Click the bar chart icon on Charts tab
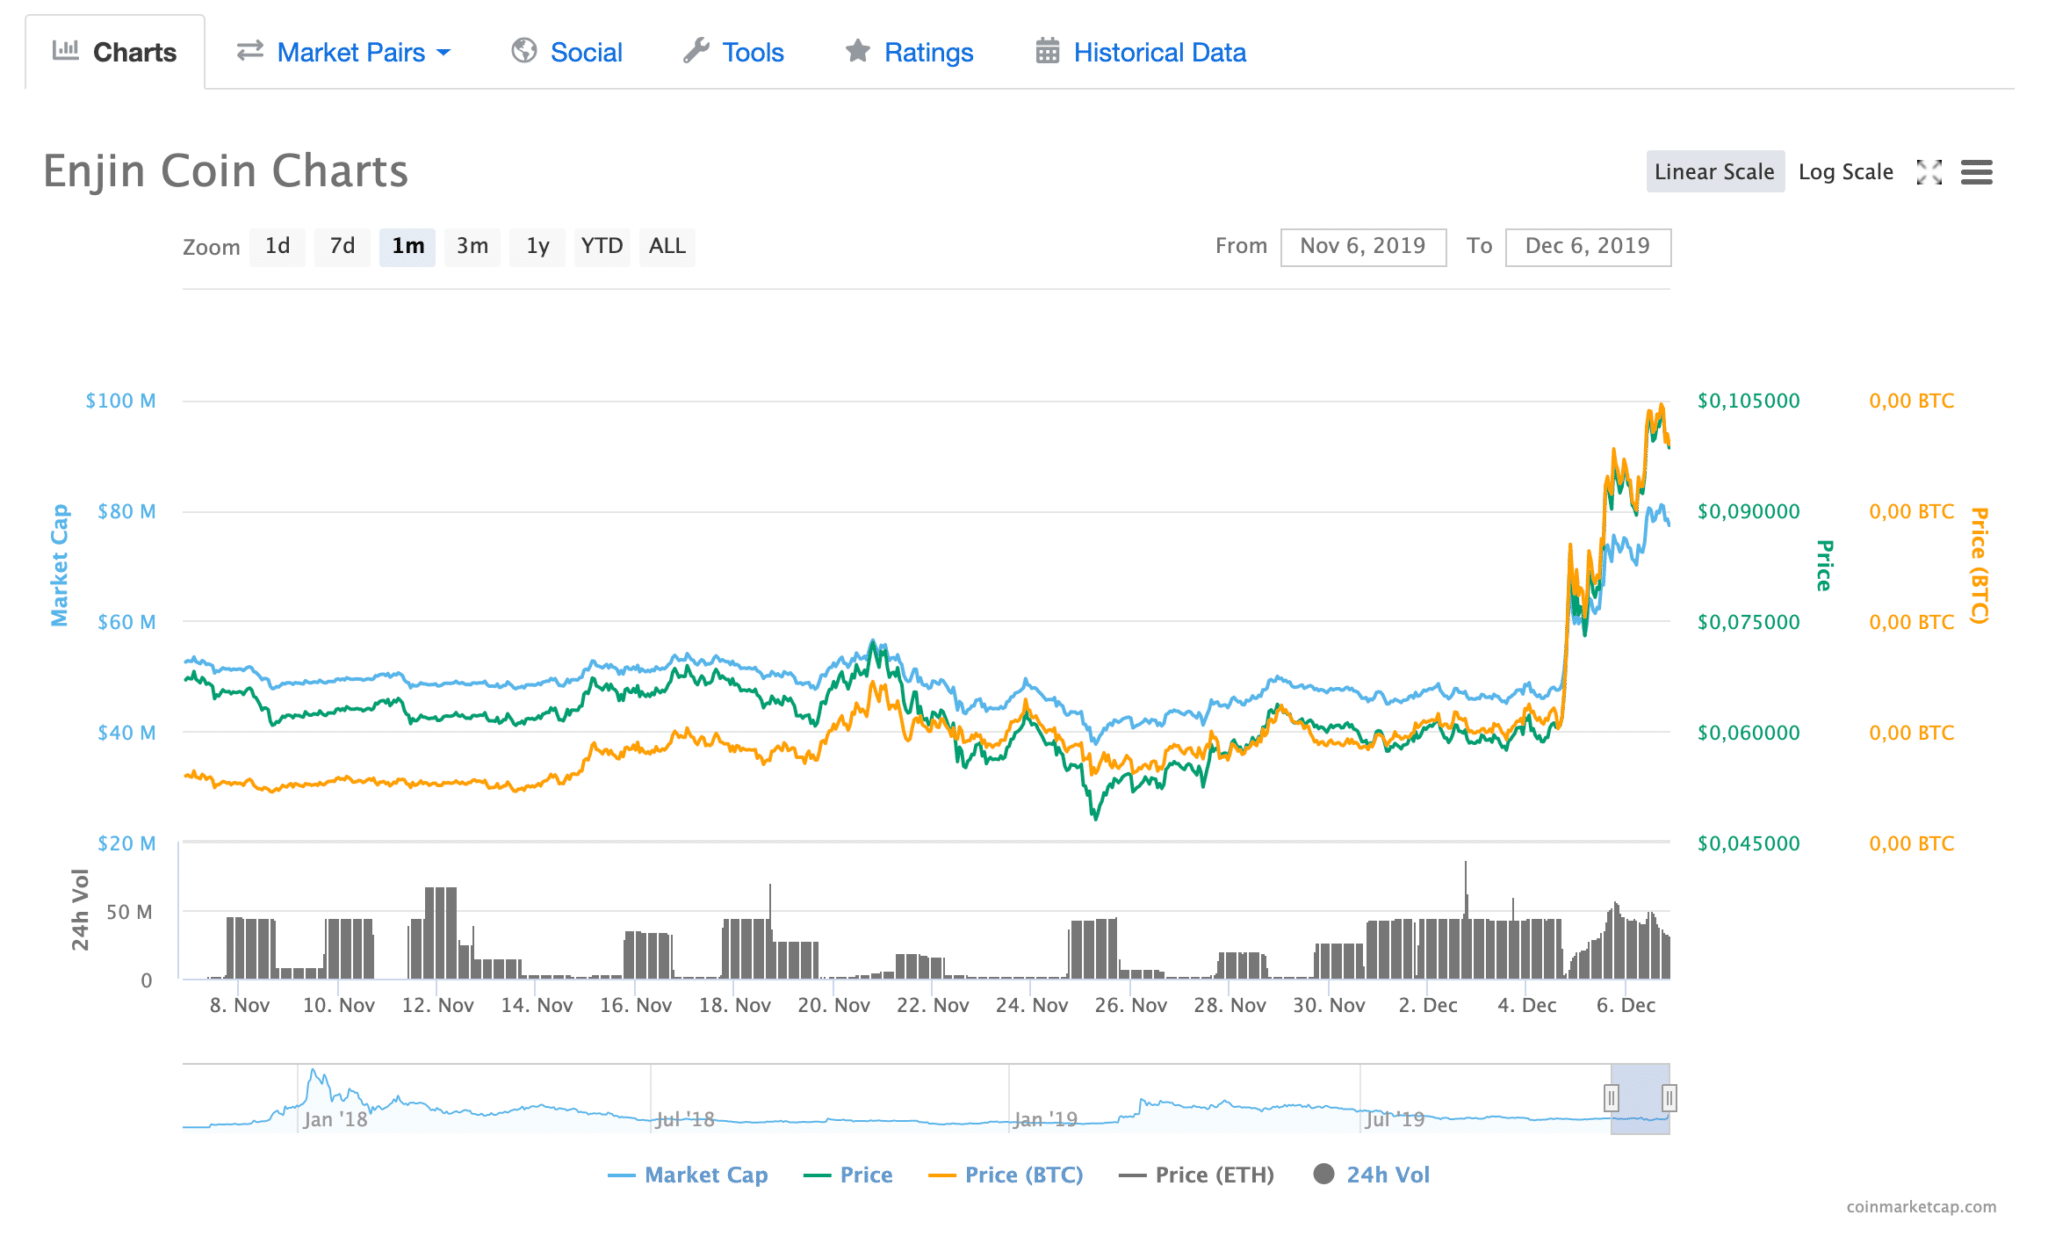The image size is (2048, 1251). point(66,50)
